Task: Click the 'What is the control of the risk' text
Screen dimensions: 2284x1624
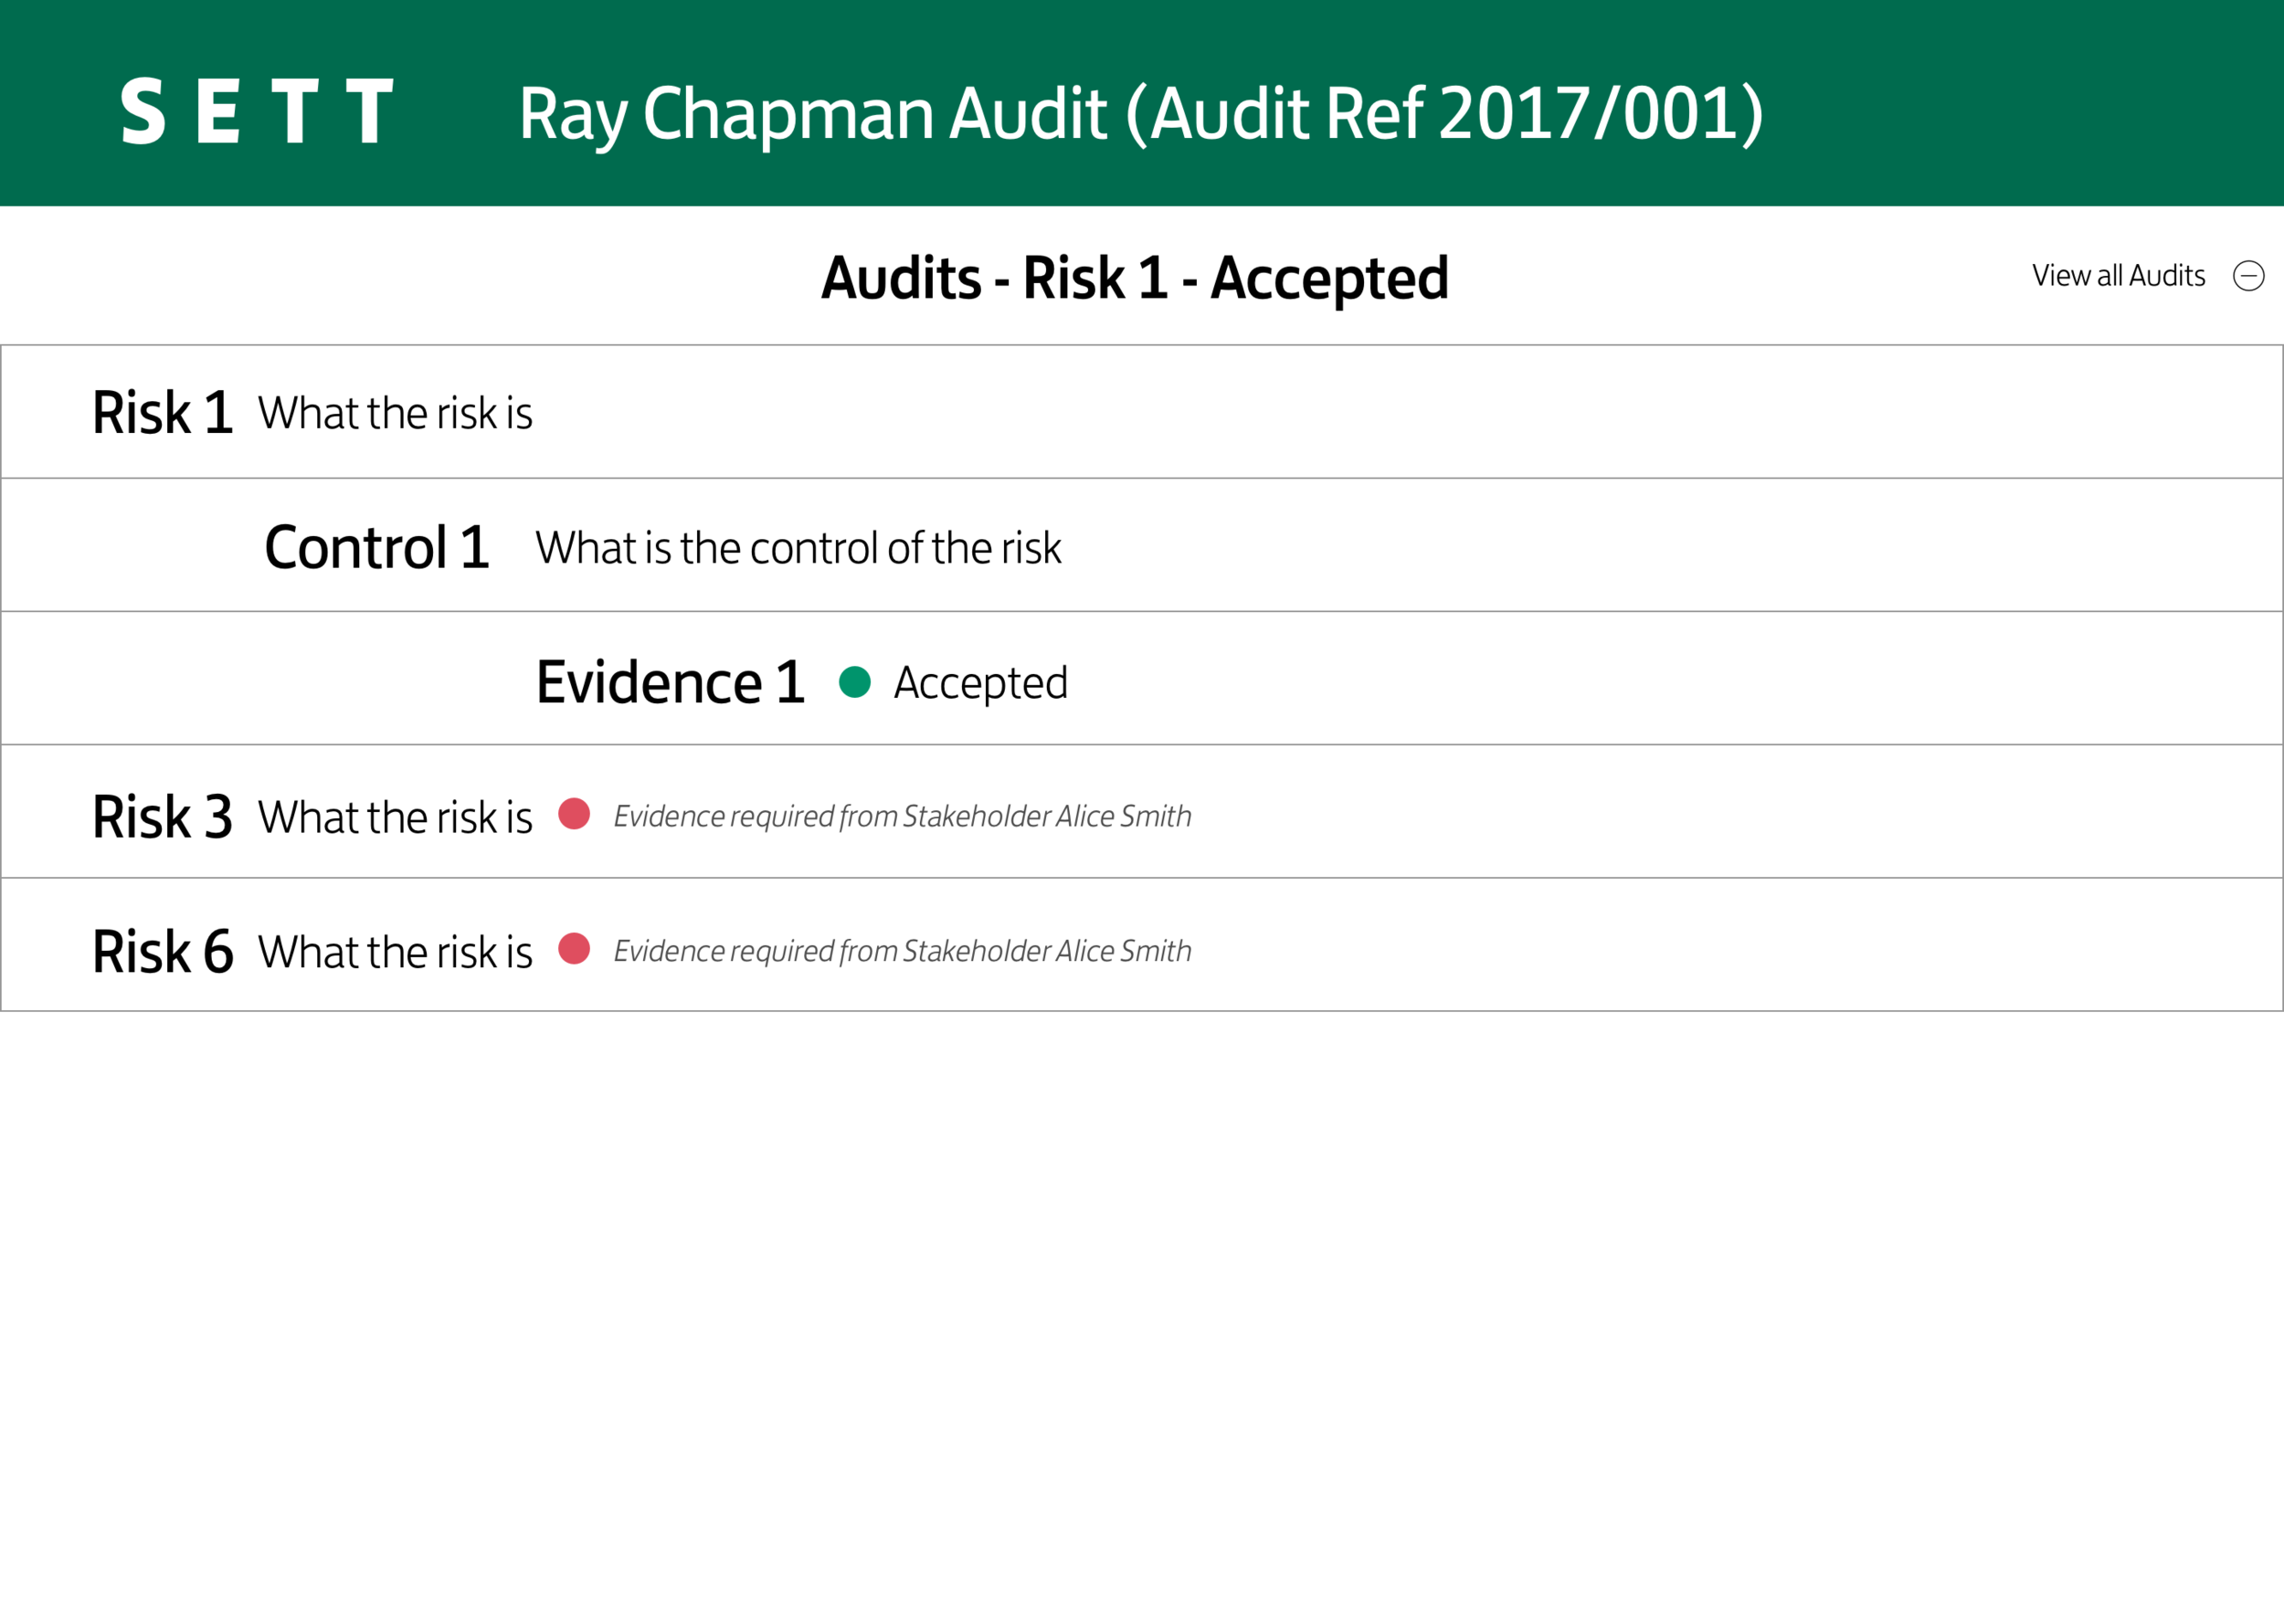Action: click(x=798, y=548)
